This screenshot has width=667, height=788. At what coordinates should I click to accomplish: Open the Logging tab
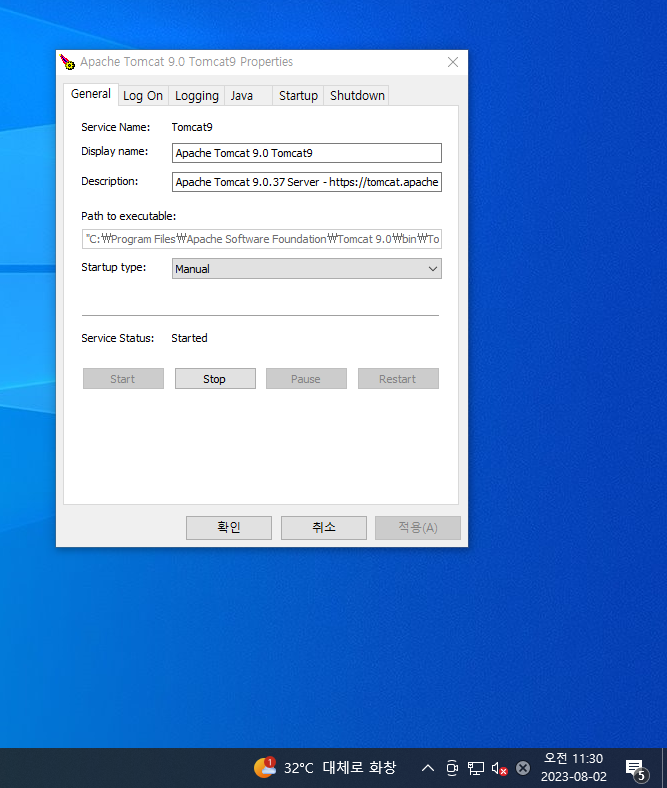point(197,95)
